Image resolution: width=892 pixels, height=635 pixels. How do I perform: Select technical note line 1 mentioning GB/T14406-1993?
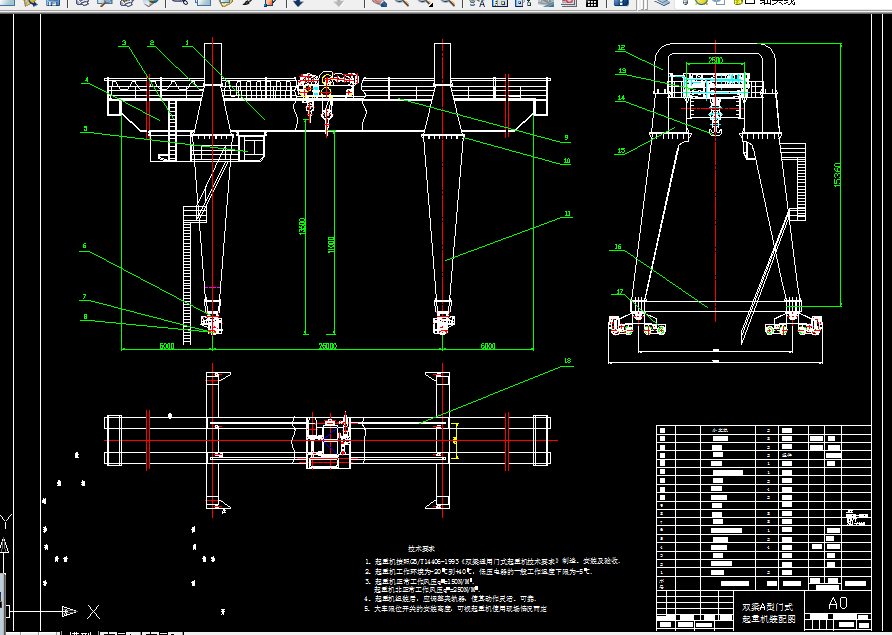[493, 560]
